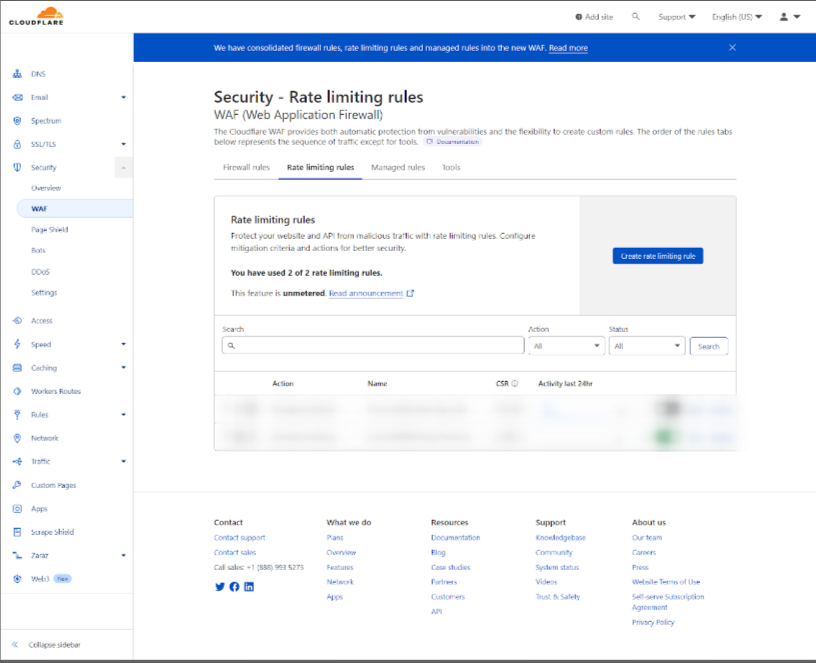816x663 pixels.
Task: Open DDoS in the sidebar
Action: (40, 272)
